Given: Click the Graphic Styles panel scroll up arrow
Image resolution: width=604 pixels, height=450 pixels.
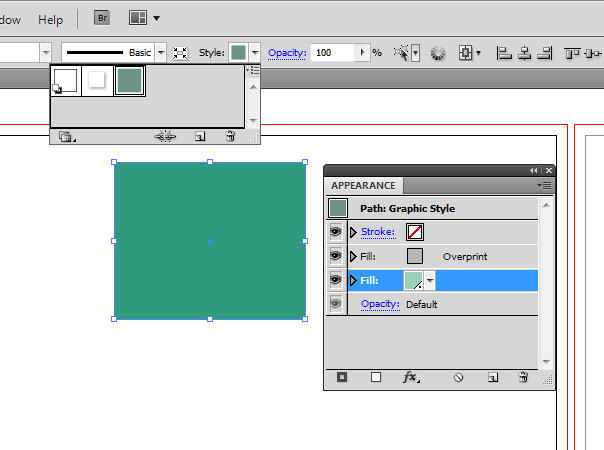Looking at the screenshot, I should click(253, 87).
